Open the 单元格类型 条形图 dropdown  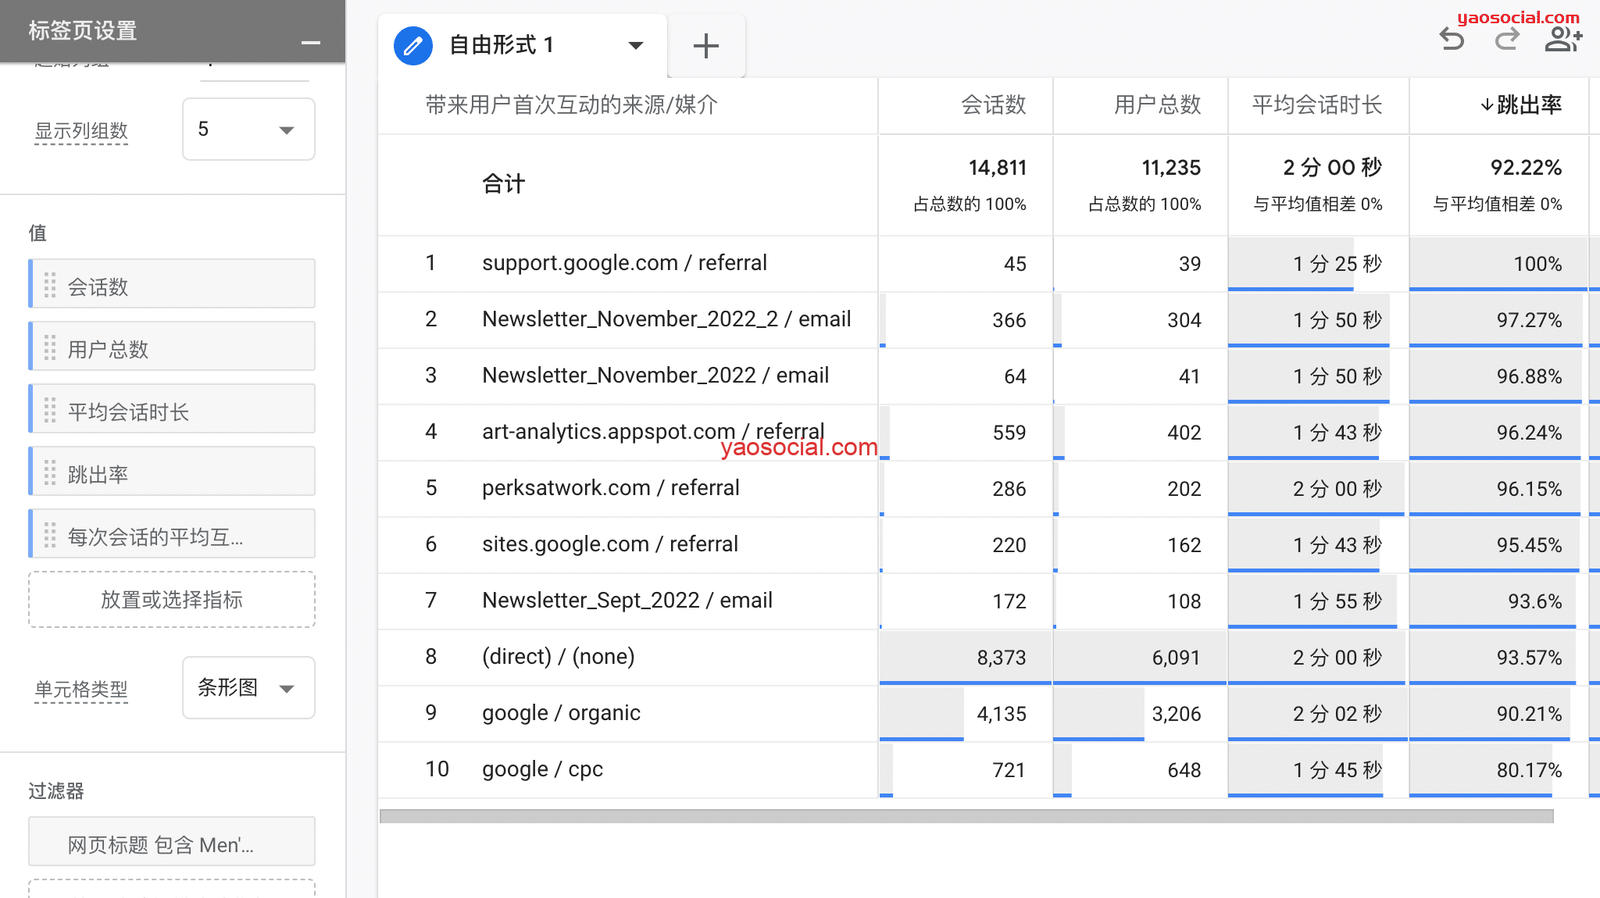(x=248, y=688)
